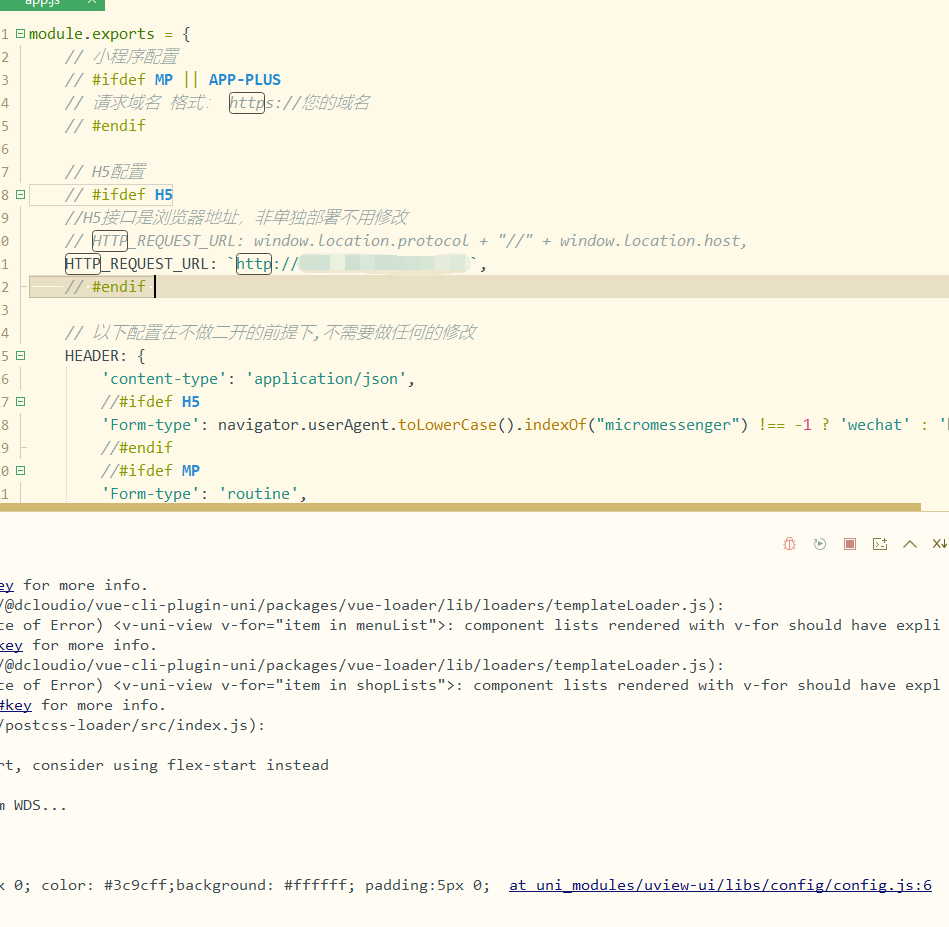Viewport: 949px width, 927px height.
Task: Click the 'wechat' string value
Action: (875, 425)
